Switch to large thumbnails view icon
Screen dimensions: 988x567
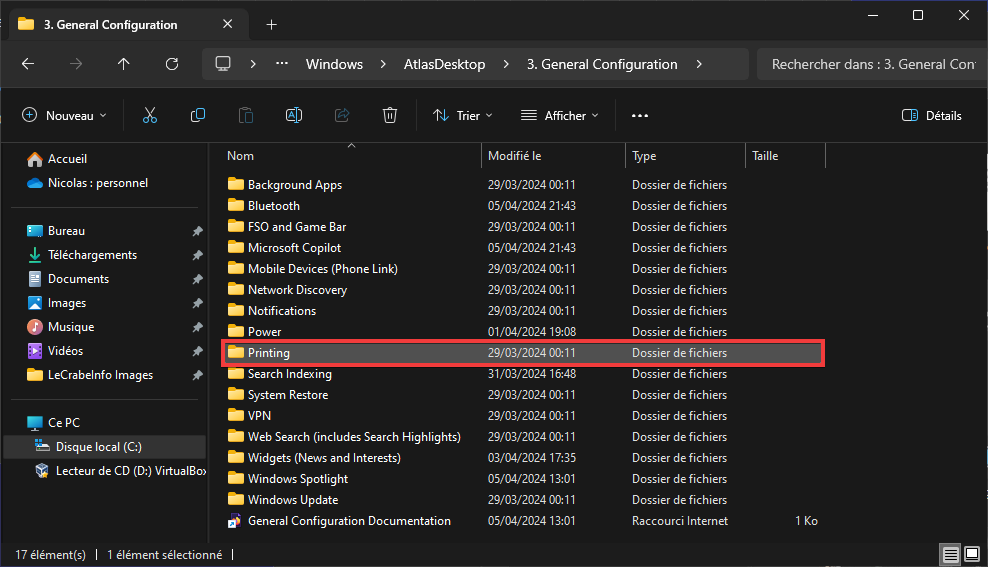(972, 554)
